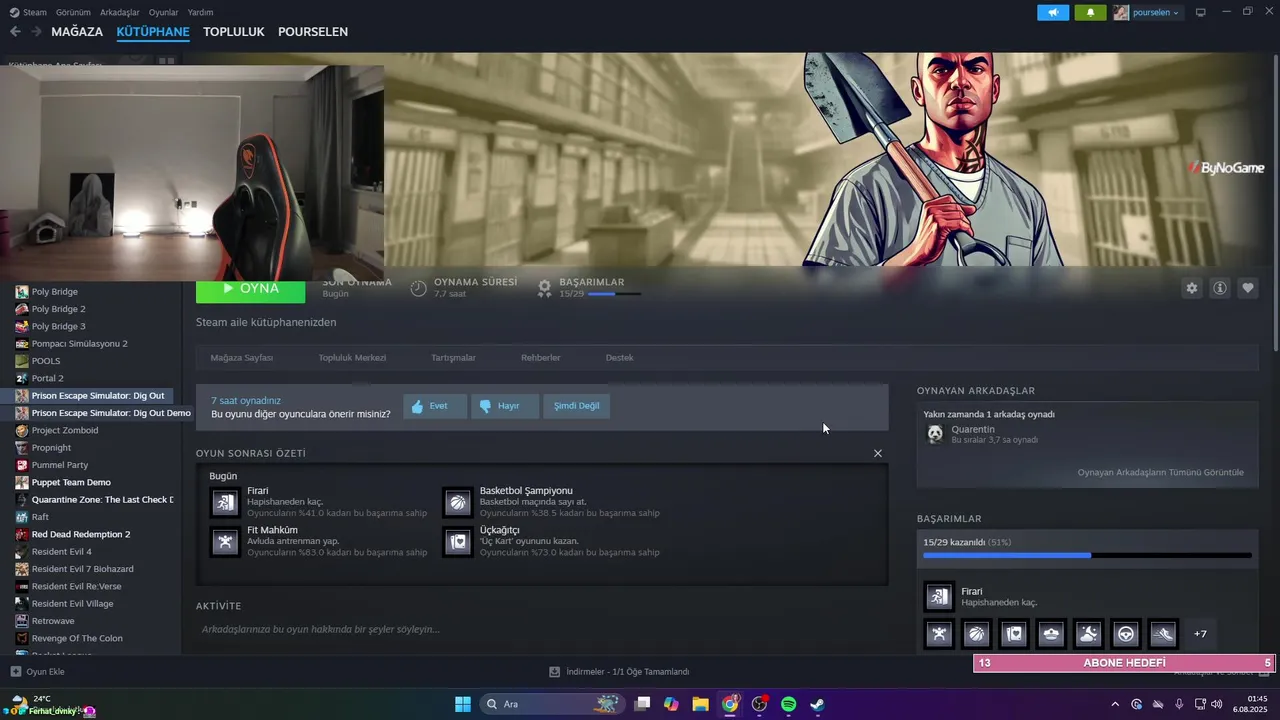1280x720 pixels.
Task: Select the basketball achievement icon in Başarımlar
Action: (x=976, y=634)
